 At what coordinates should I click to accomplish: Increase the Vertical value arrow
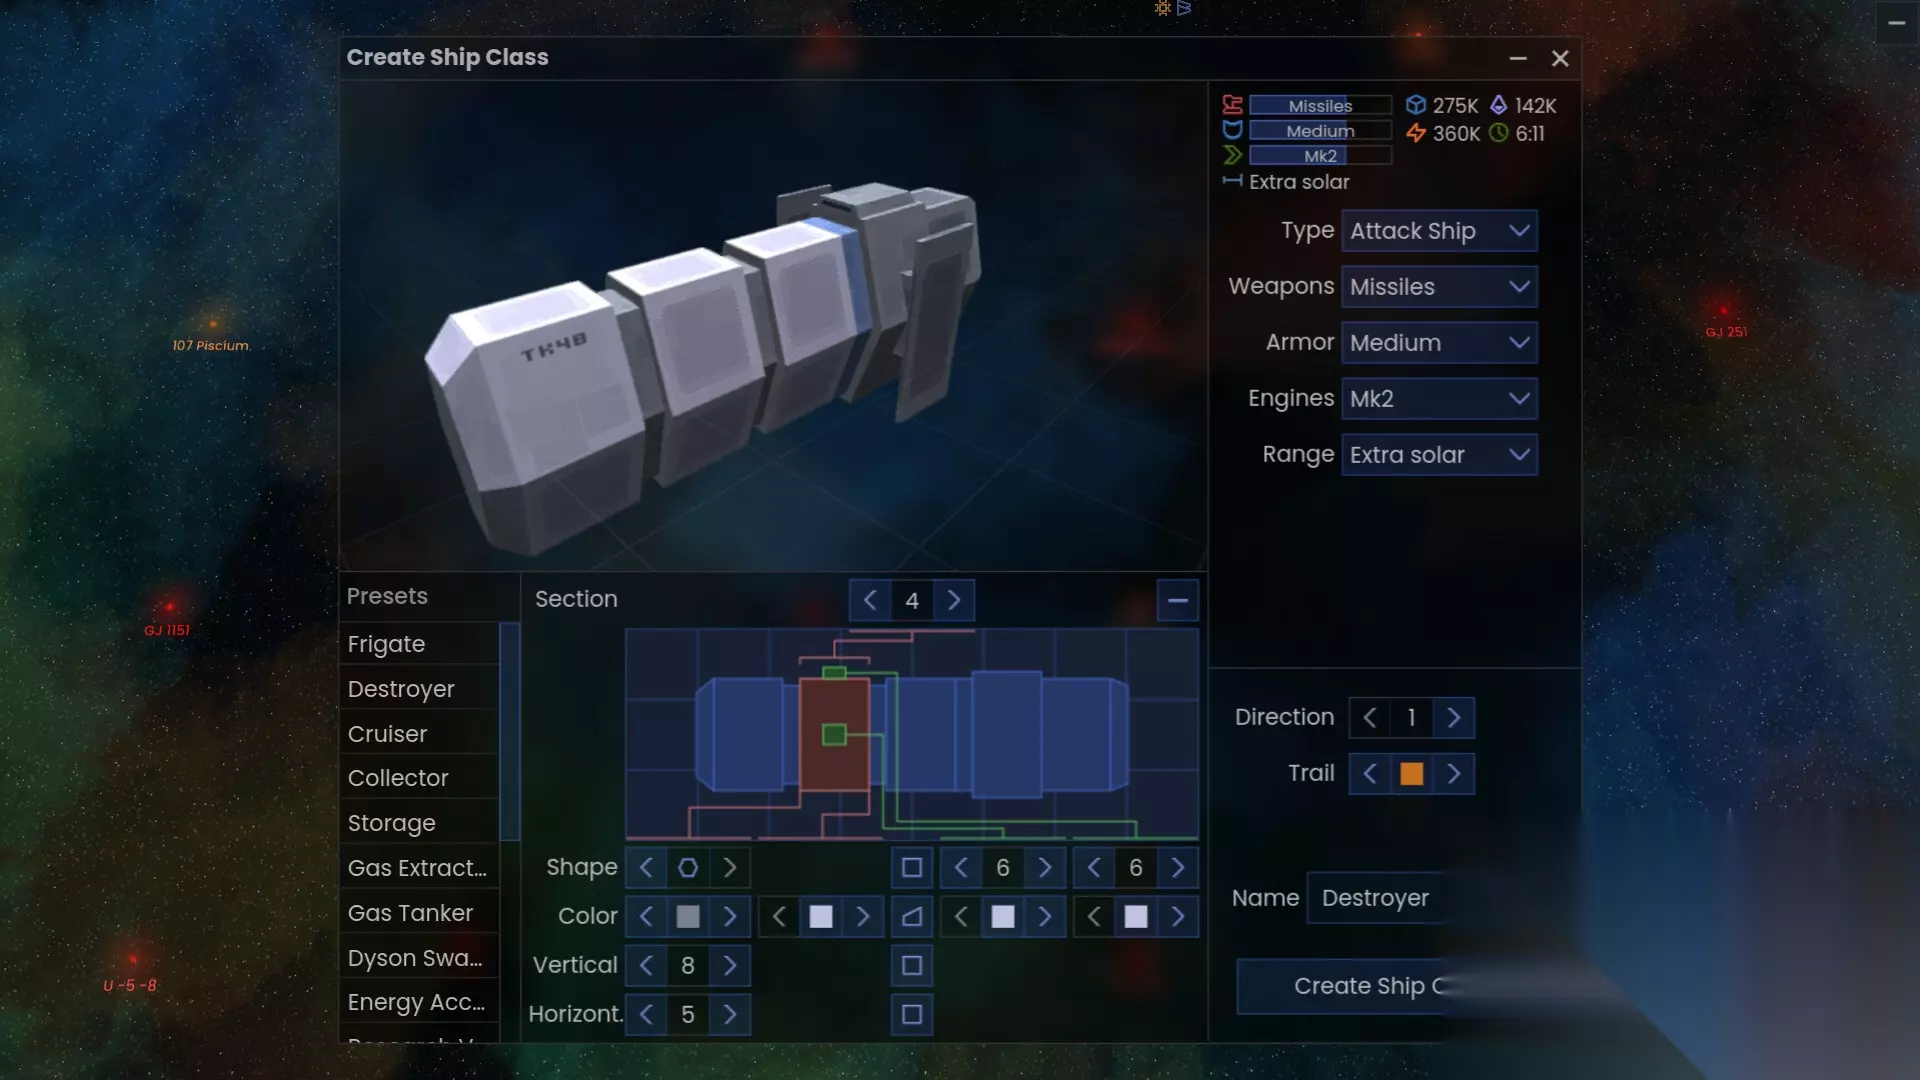[730, 965]
